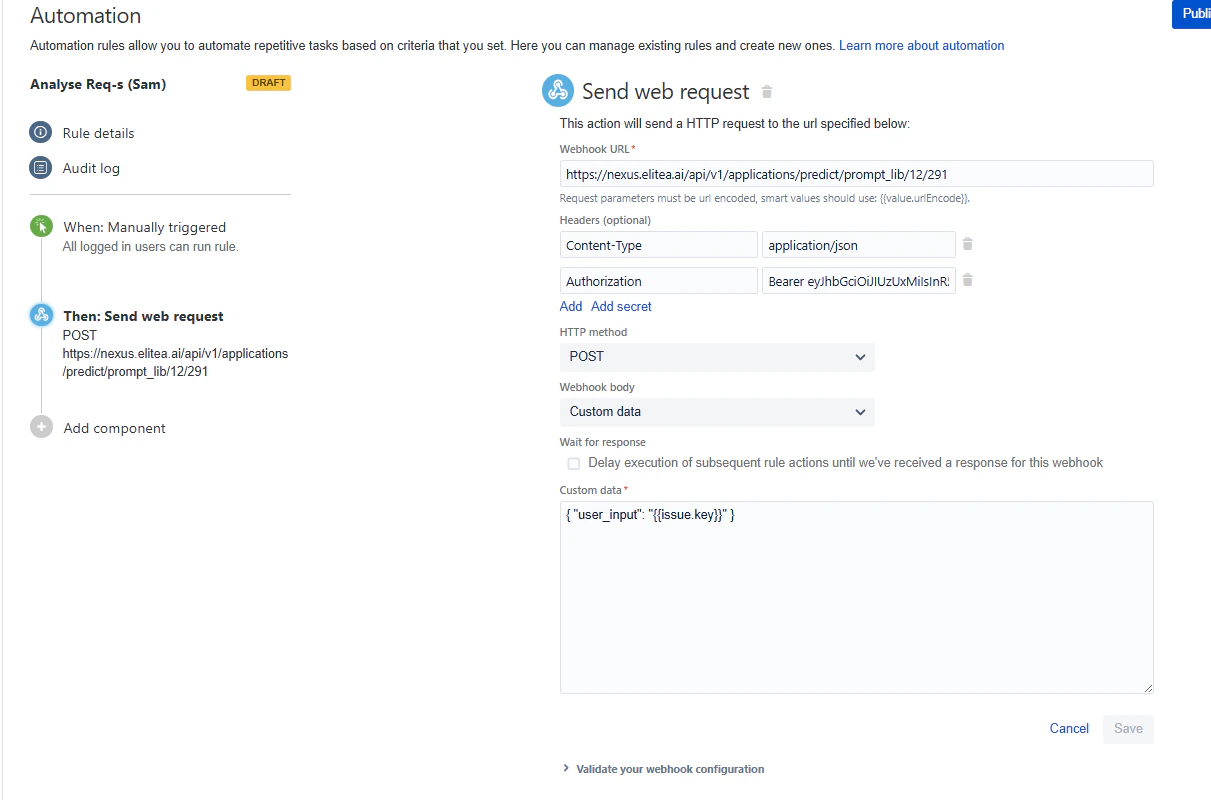Open the Webhook body dropdown
Viewport: 1211px width, 800px height.
coord(716,412)
